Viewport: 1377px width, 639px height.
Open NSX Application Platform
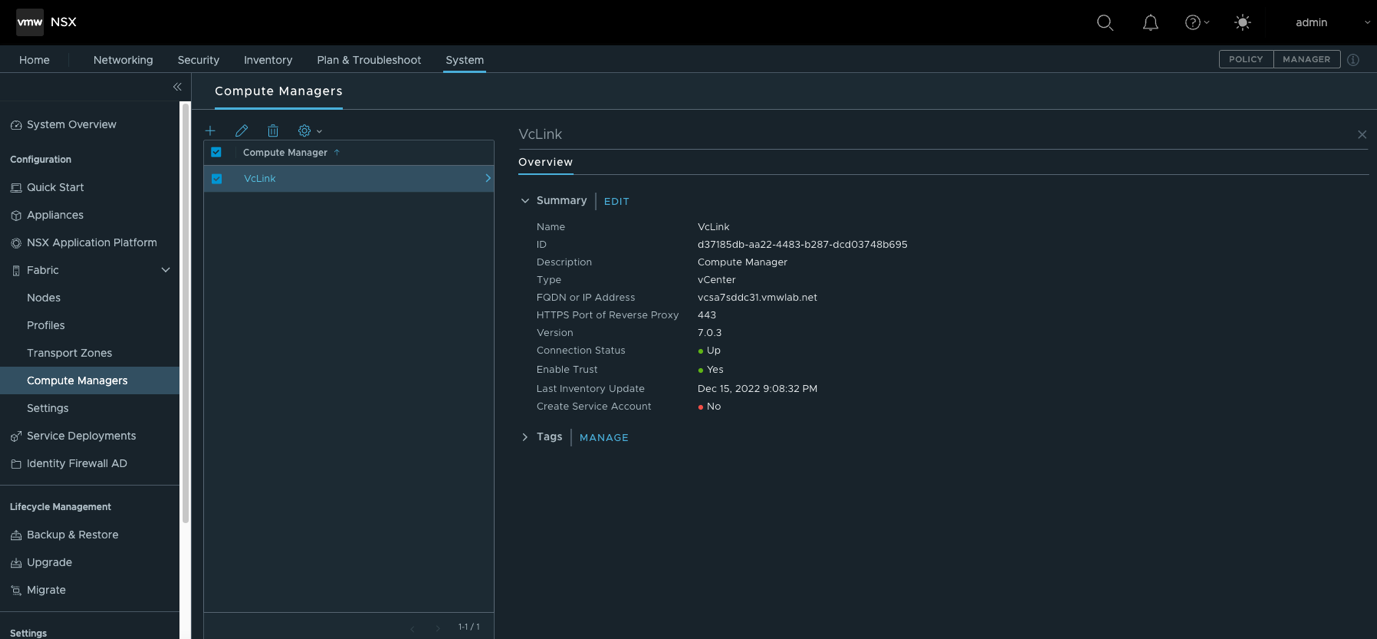[91, 243]
